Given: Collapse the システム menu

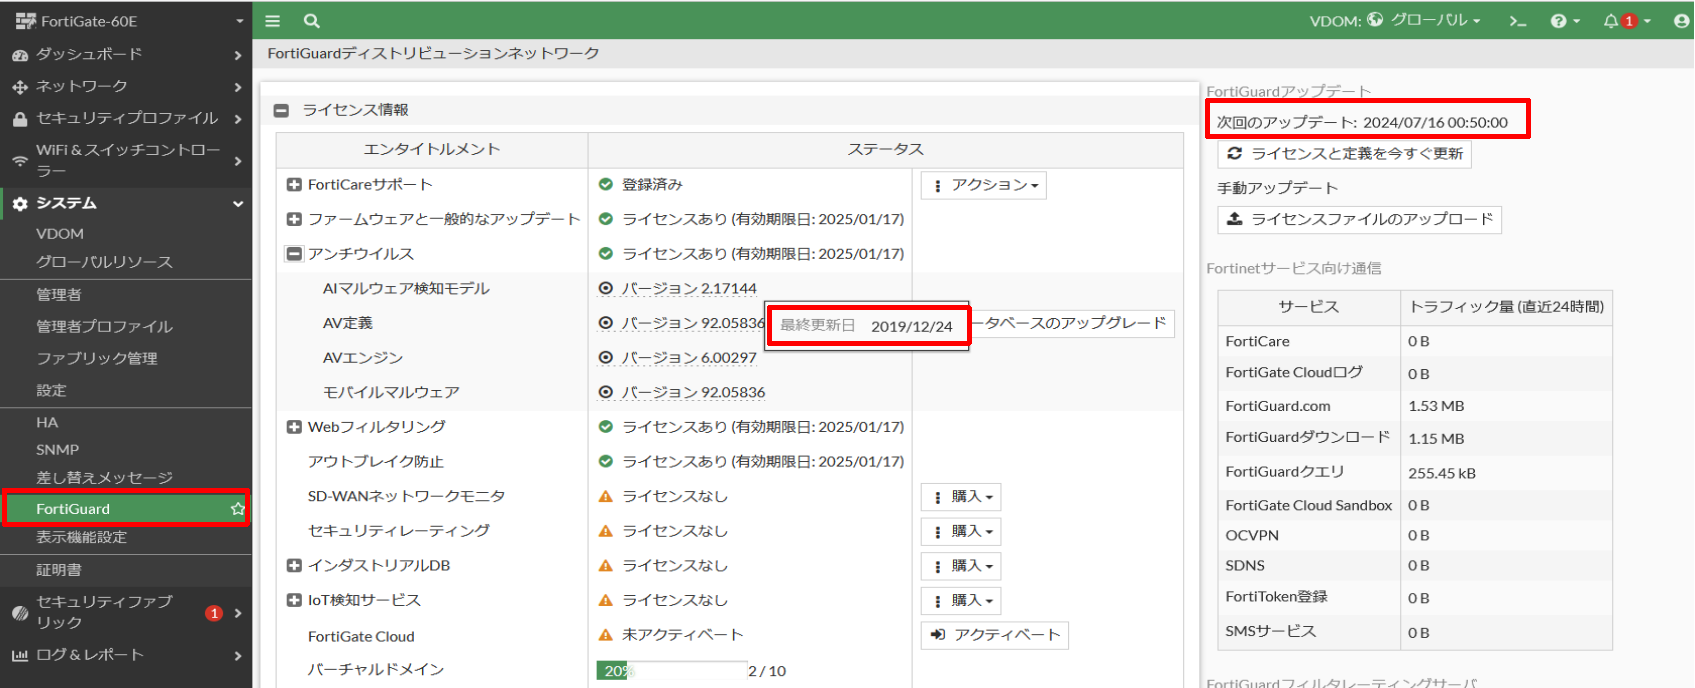Looking at the screenshot, I should 126,203.
